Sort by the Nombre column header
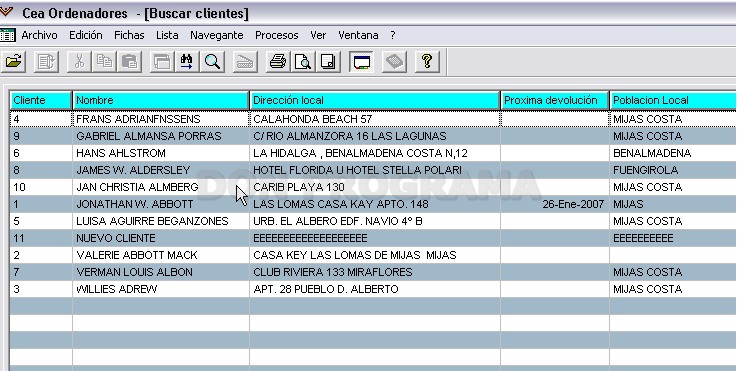 coord(161,101)
